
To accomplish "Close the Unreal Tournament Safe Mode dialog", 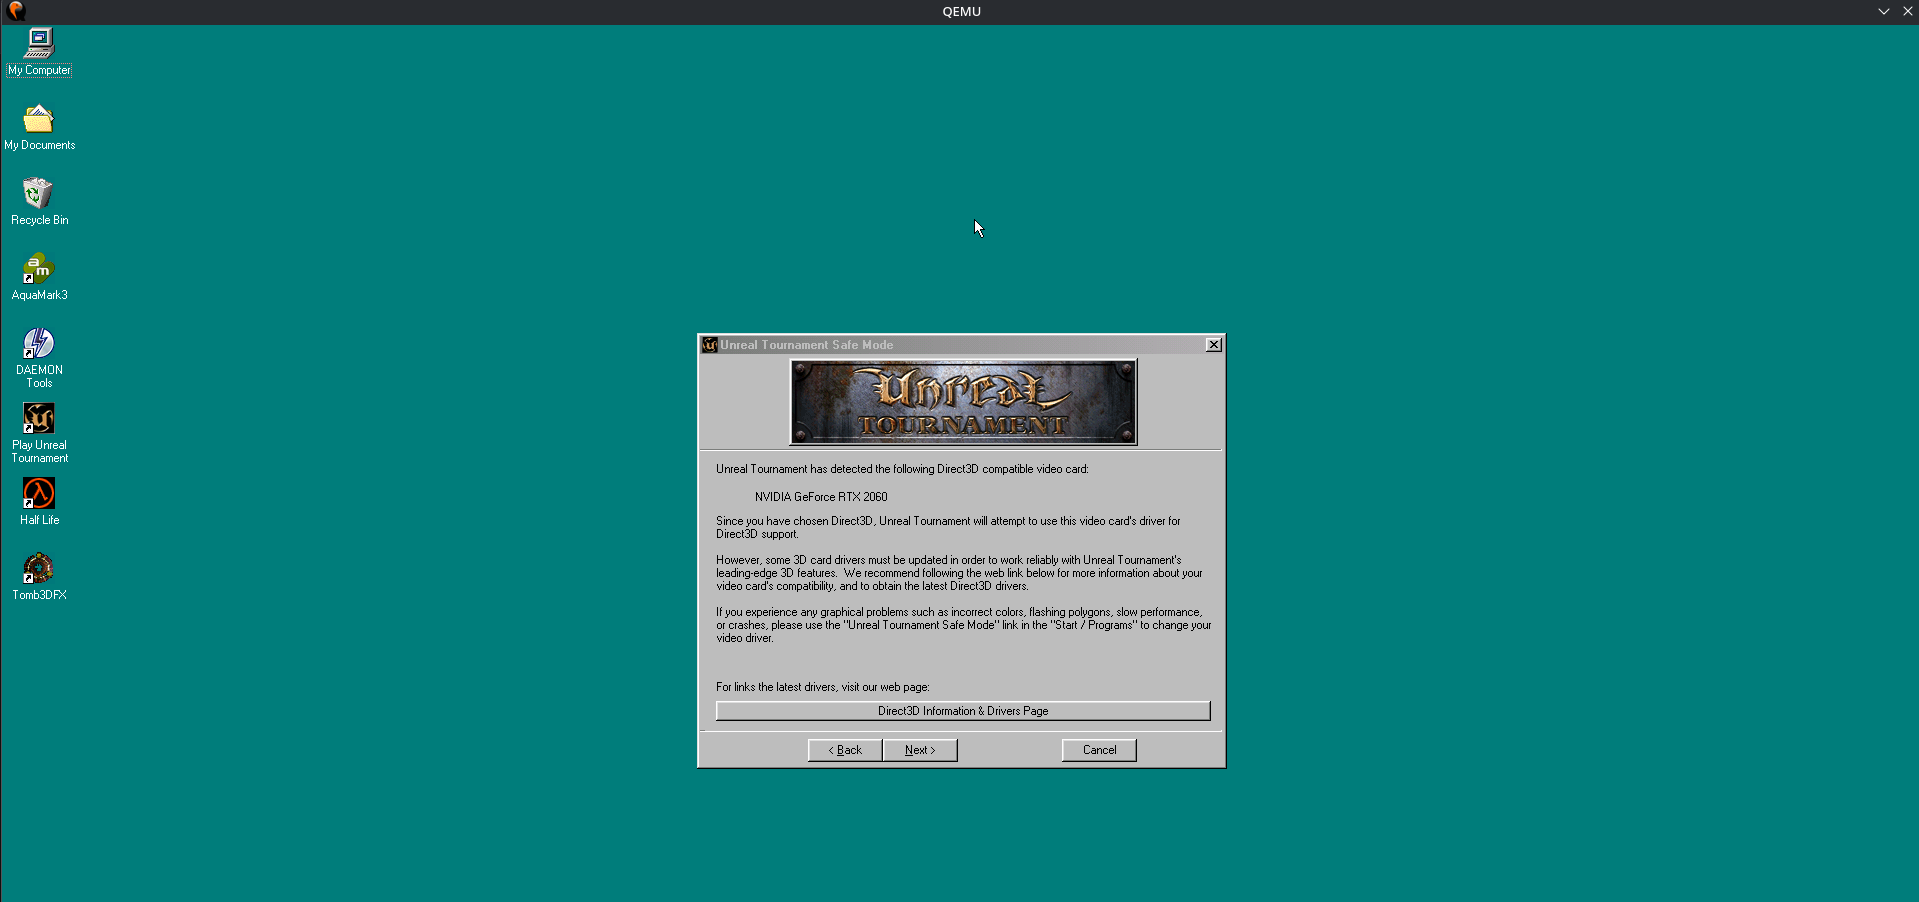I will coord(1214,345).
